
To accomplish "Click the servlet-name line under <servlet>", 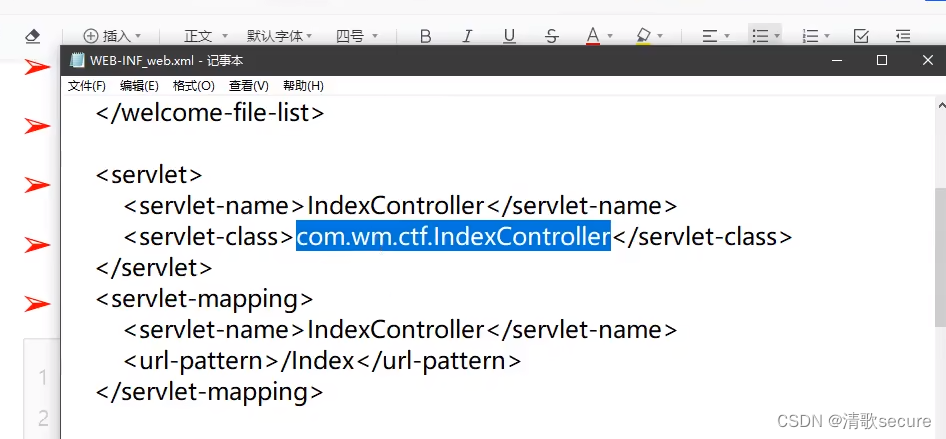I will click(401, 206).
